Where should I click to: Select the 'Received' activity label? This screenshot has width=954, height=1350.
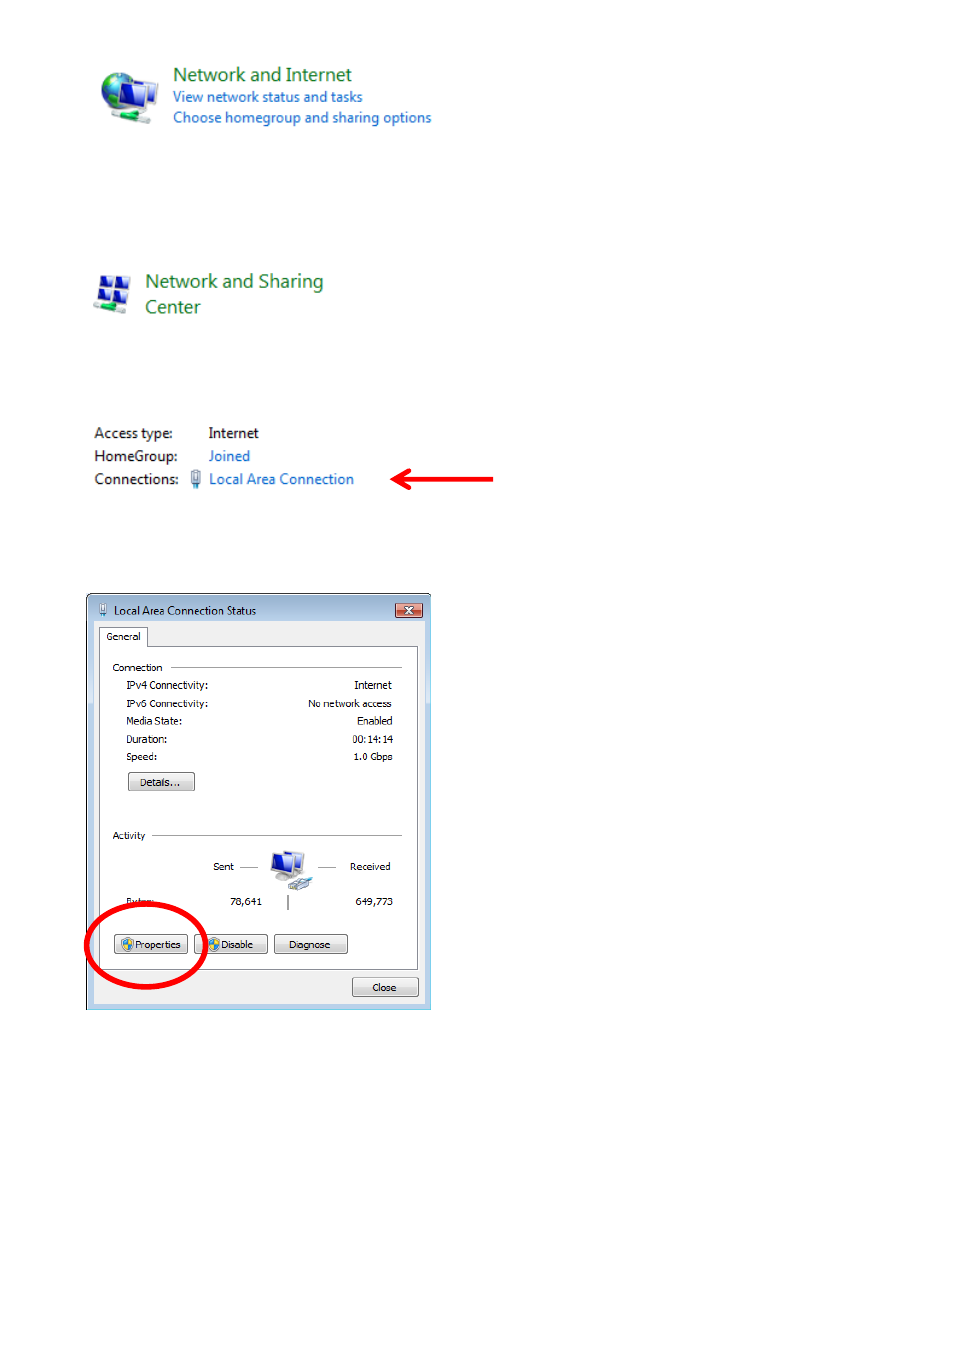coord(370,867)
